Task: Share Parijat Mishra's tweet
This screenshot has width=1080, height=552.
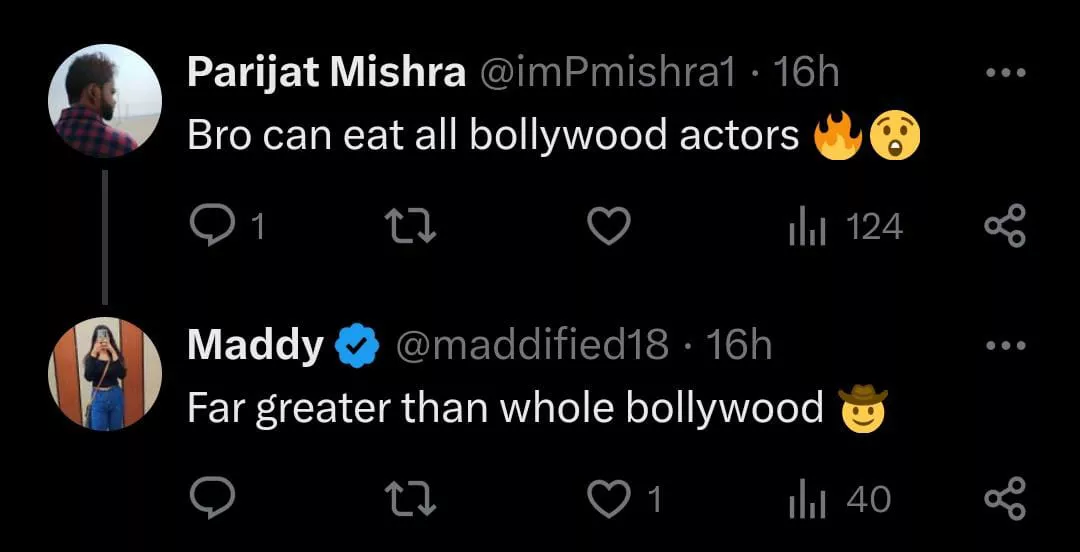Action: [1004, 227]
